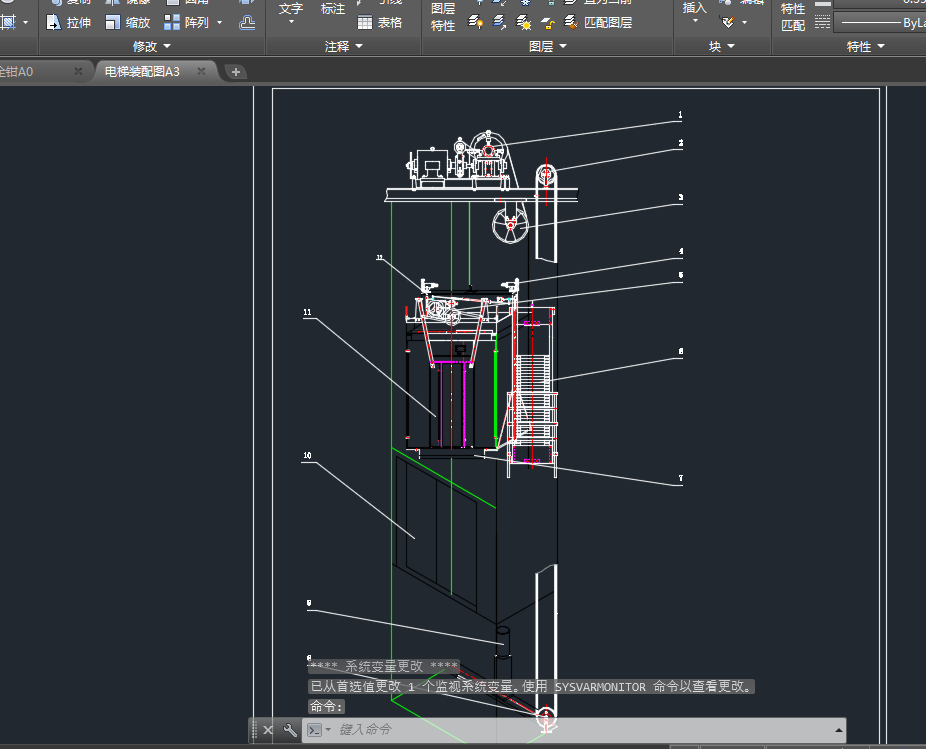The height and width of the screenshot is (749, 926).
Task: Click the 表格 (Table) tool
Action: point(379,22)
